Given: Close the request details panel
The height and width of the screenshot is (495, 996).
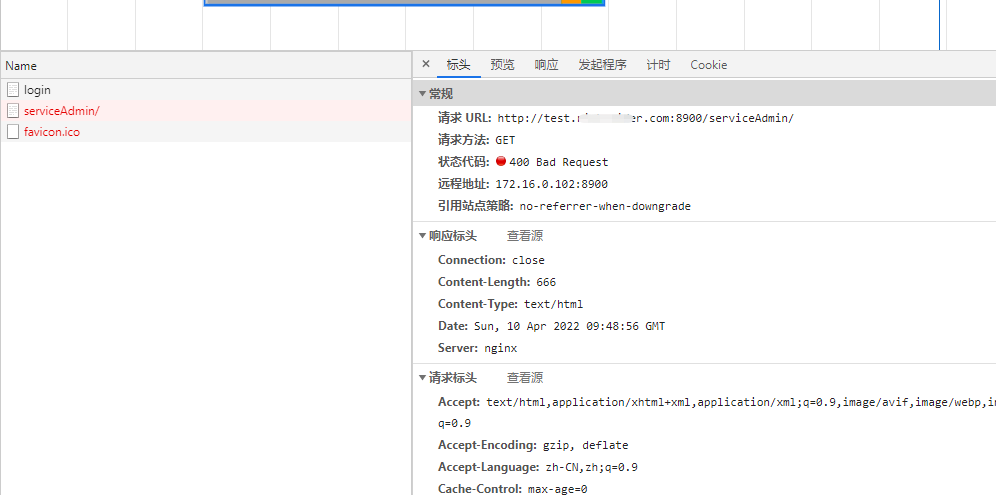Looking at the screenshot, I should (426, 64).
